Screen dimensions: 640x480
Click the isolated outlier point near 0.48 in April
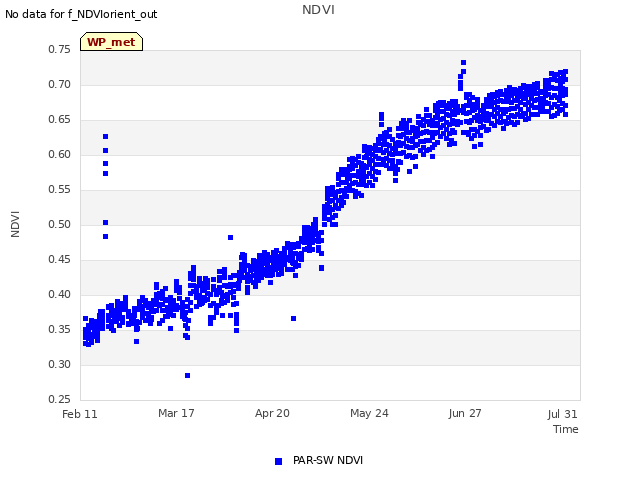coord(230,238)
